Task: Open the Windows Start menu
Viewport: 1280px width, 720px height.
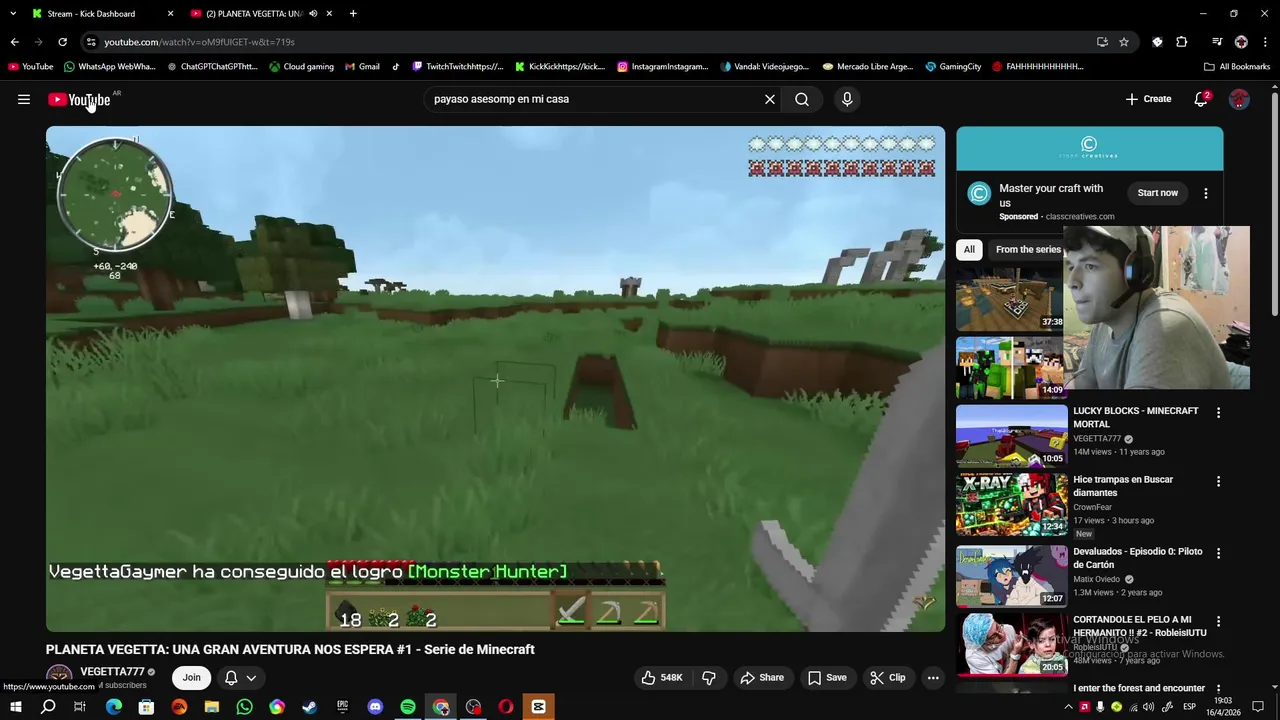Action: (x=15, y=707)
